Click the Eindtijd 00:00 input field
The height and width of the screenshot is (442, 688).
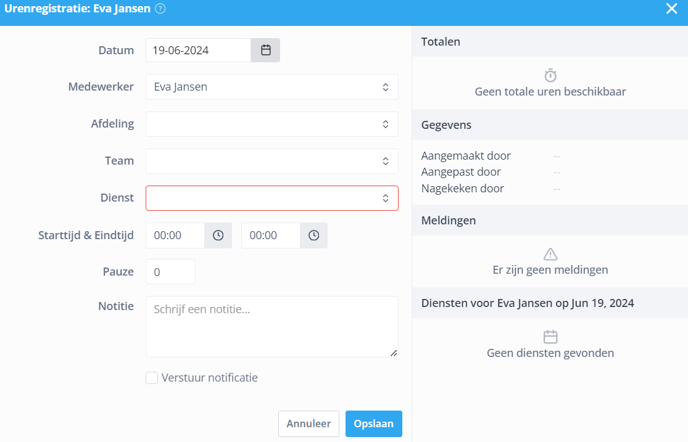point(271,235)
